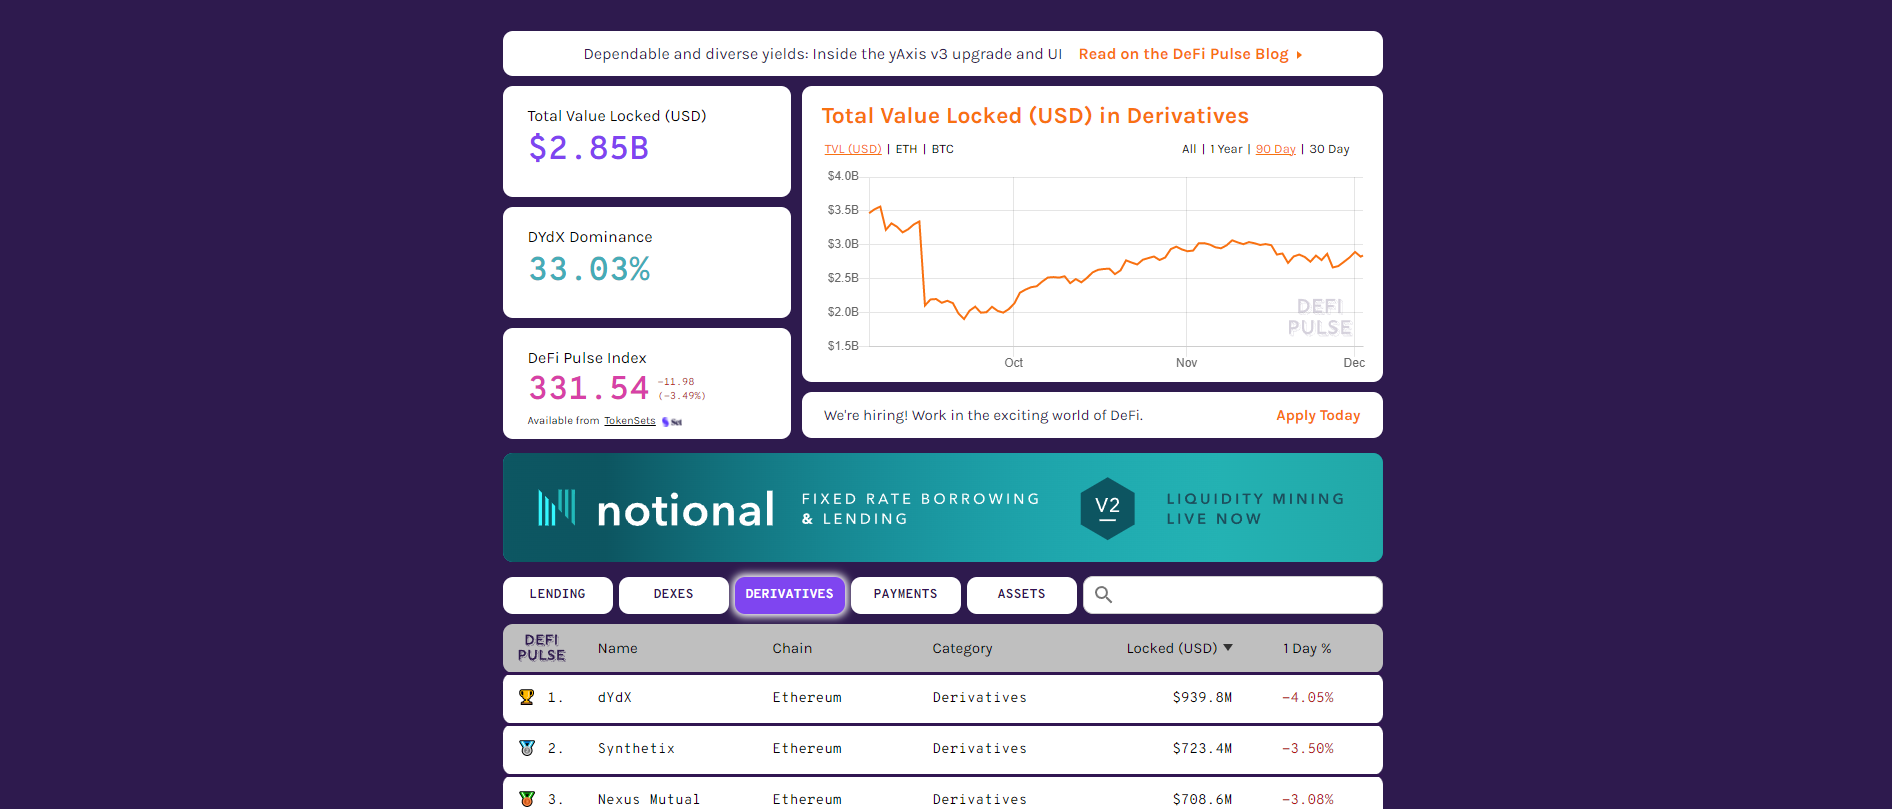Click the magnifier icon in search box
This screenshot has width=1892, height=809.
click(x=1103, y=595)
